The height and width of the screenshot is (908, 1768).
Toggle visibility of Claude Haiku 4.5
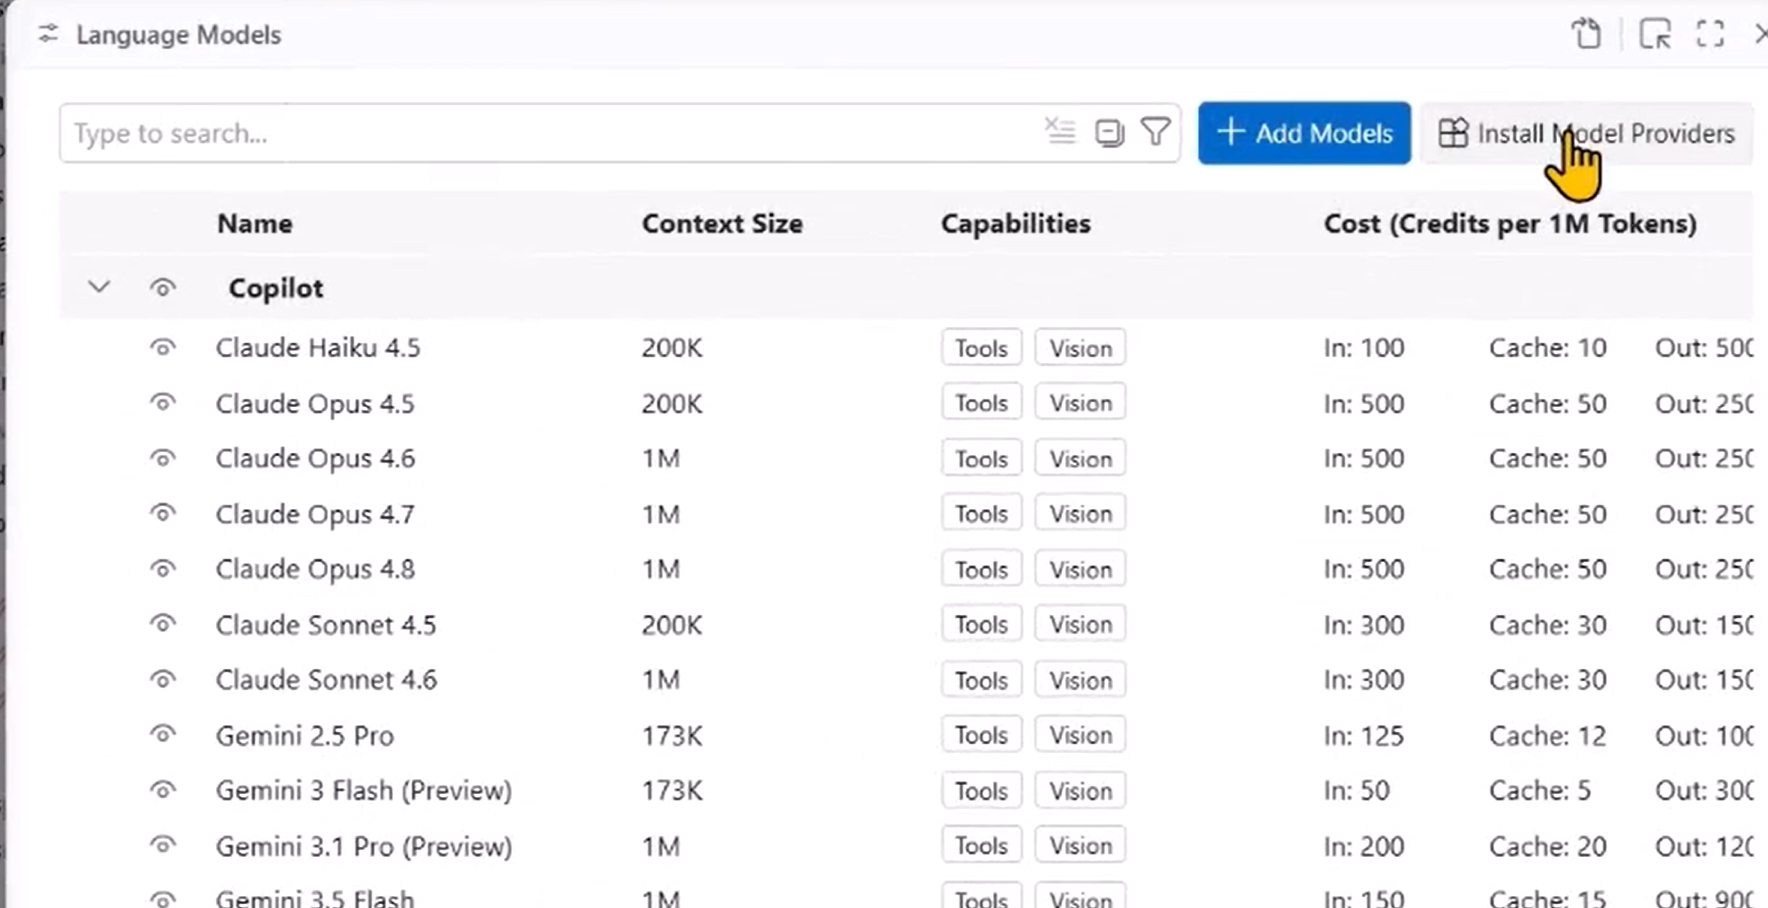point(163,347)
